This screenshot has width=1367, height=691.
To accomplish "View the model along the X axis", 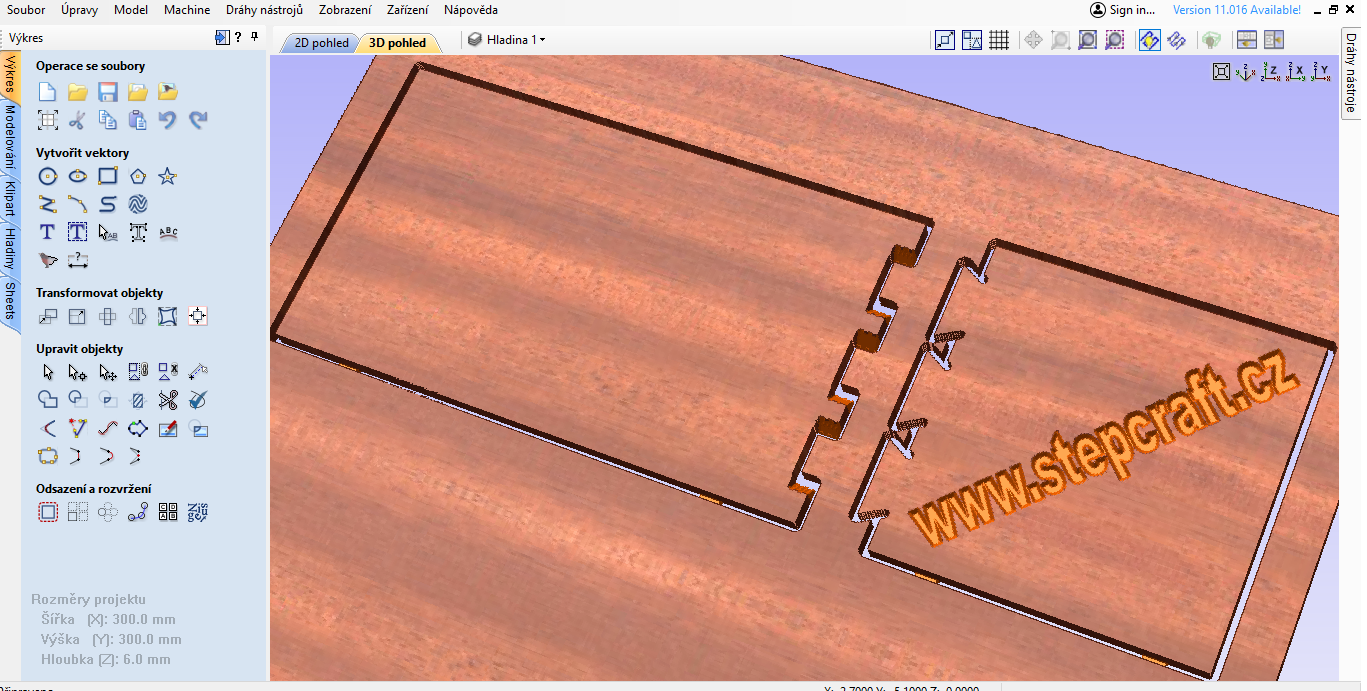I will (1296, 72).
